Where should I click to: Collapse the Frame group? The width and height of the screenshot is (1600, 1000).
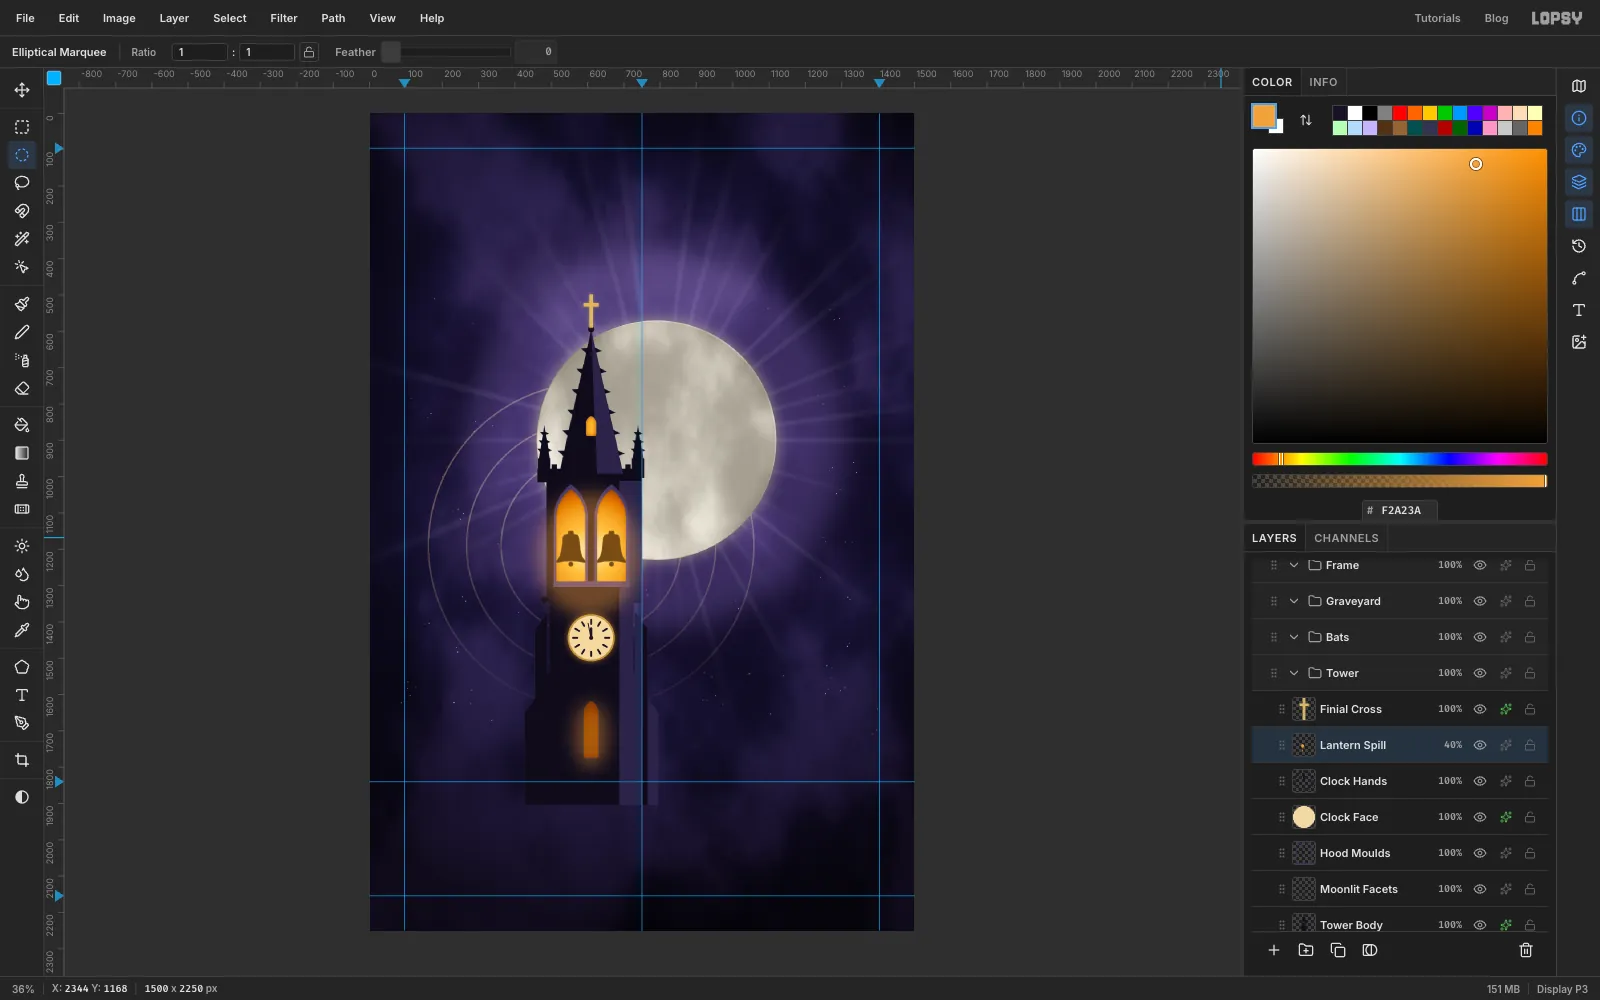tap(1294, 565)
